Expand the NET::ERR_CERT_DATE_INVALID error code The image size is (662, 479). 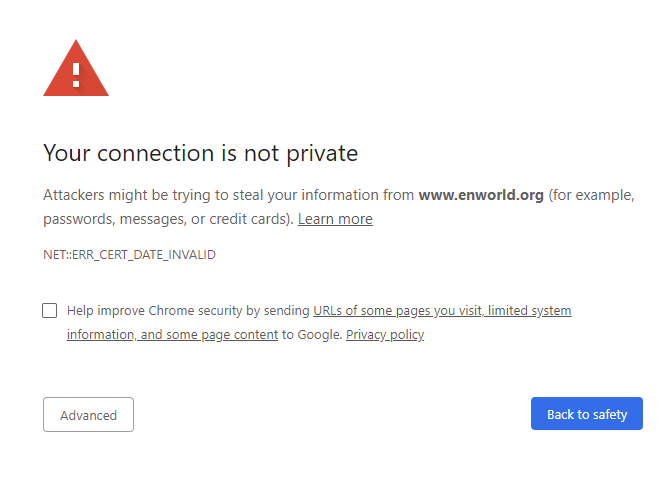(129, 255)
